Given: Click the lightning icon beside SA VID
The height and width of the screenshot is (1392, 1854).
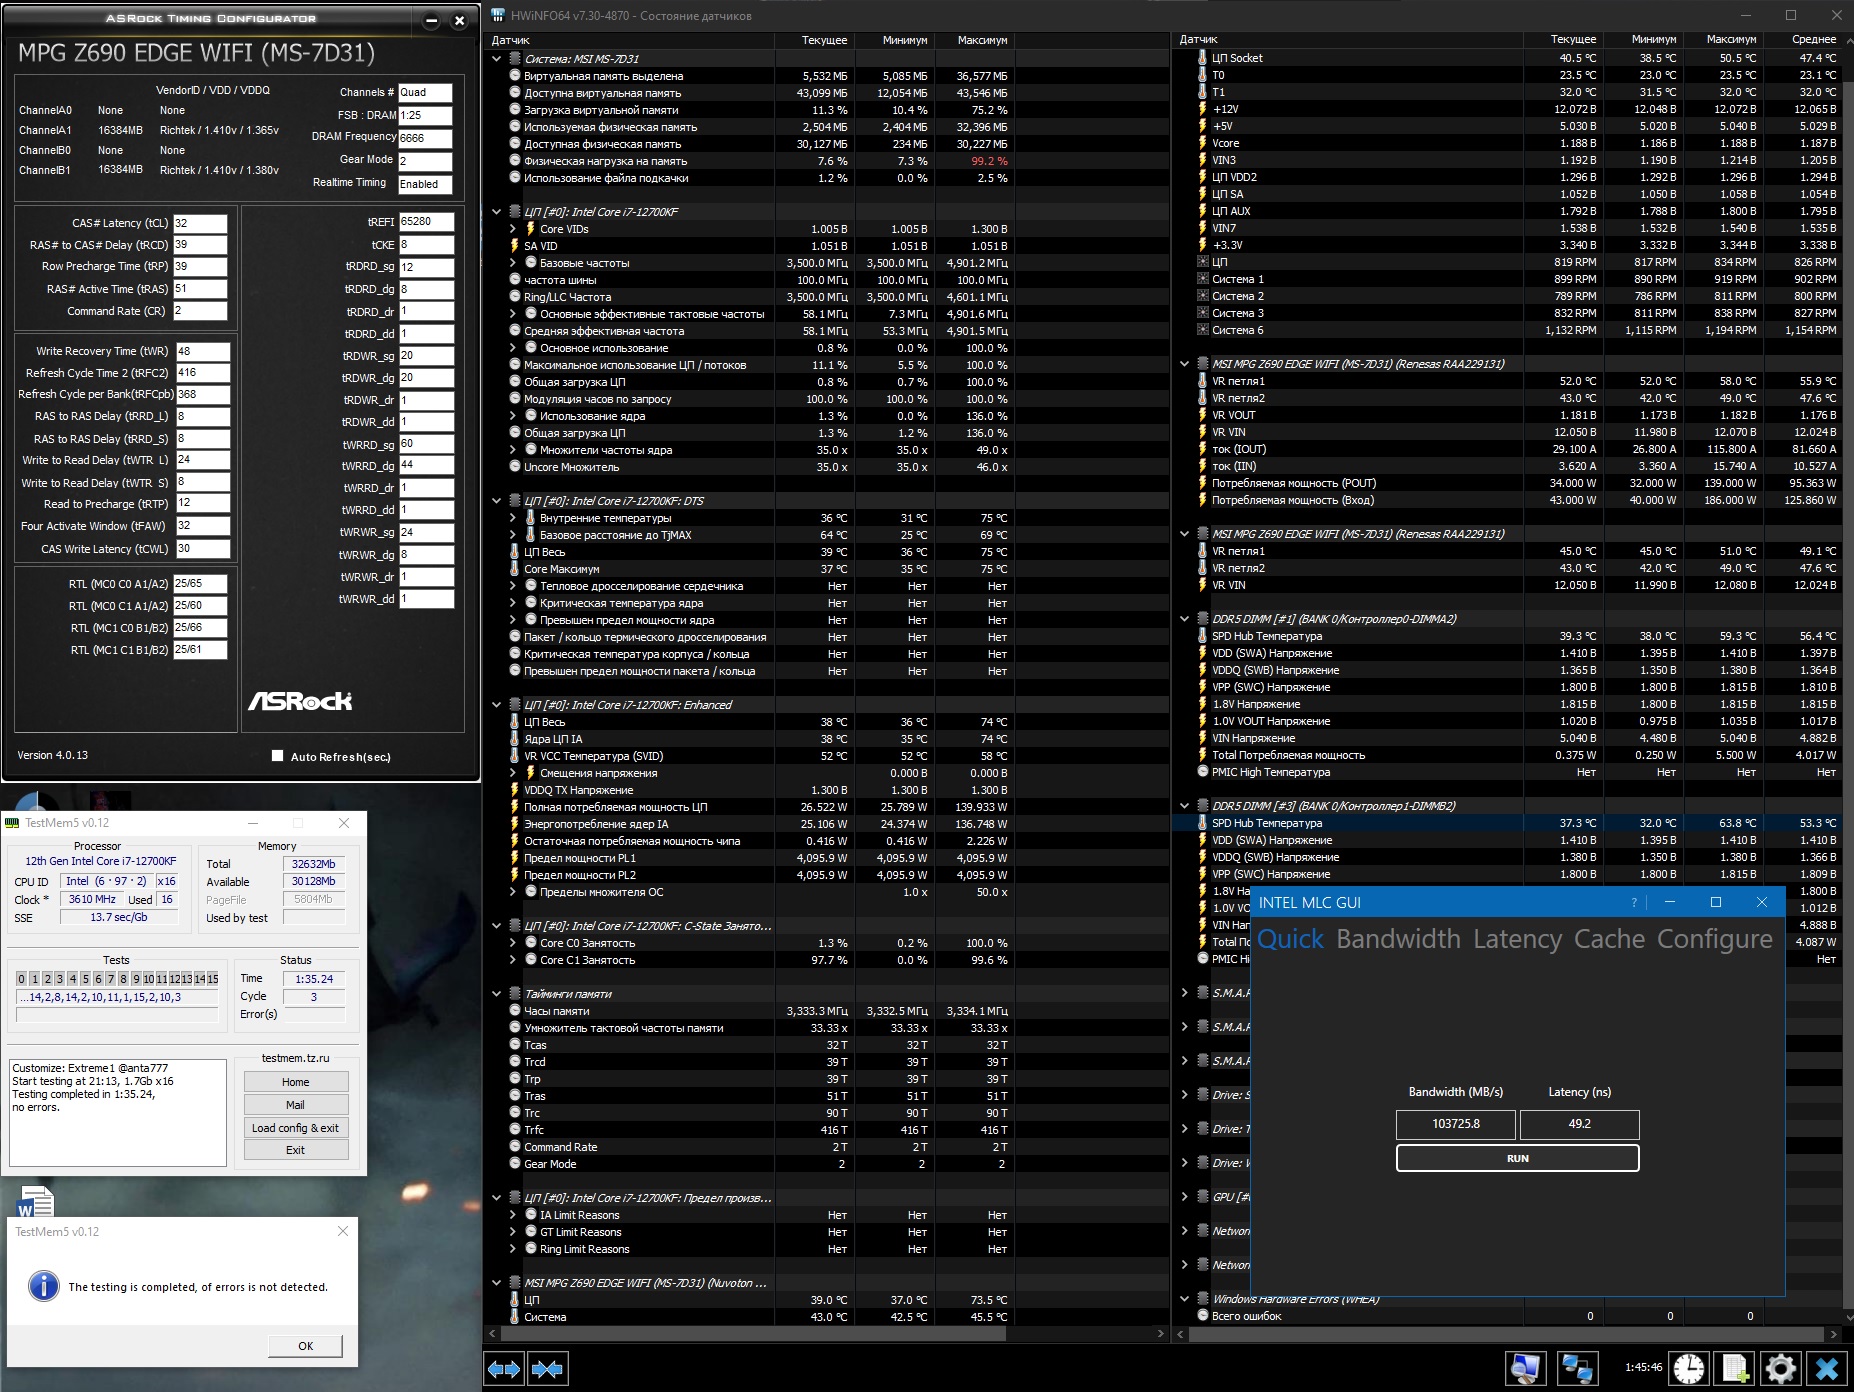Looking at the screenshot, I should point(515,246).
